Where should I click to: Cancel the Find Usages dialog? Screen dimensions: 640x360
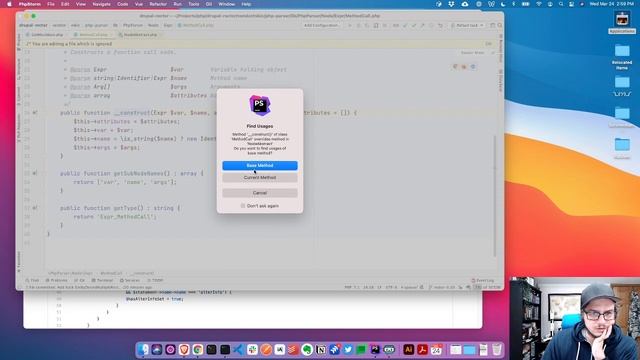260,193
